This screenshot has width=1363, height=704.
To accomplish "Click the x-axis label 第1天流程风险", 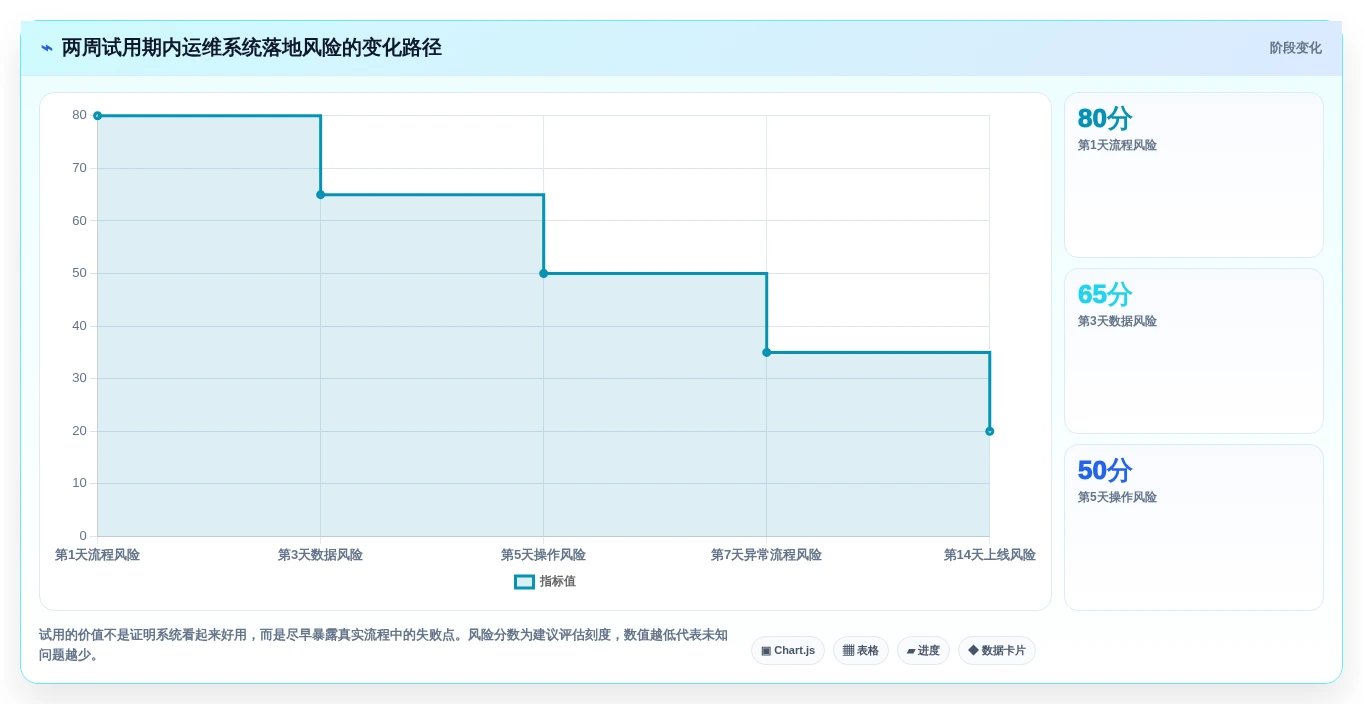I will pos(97,555).
